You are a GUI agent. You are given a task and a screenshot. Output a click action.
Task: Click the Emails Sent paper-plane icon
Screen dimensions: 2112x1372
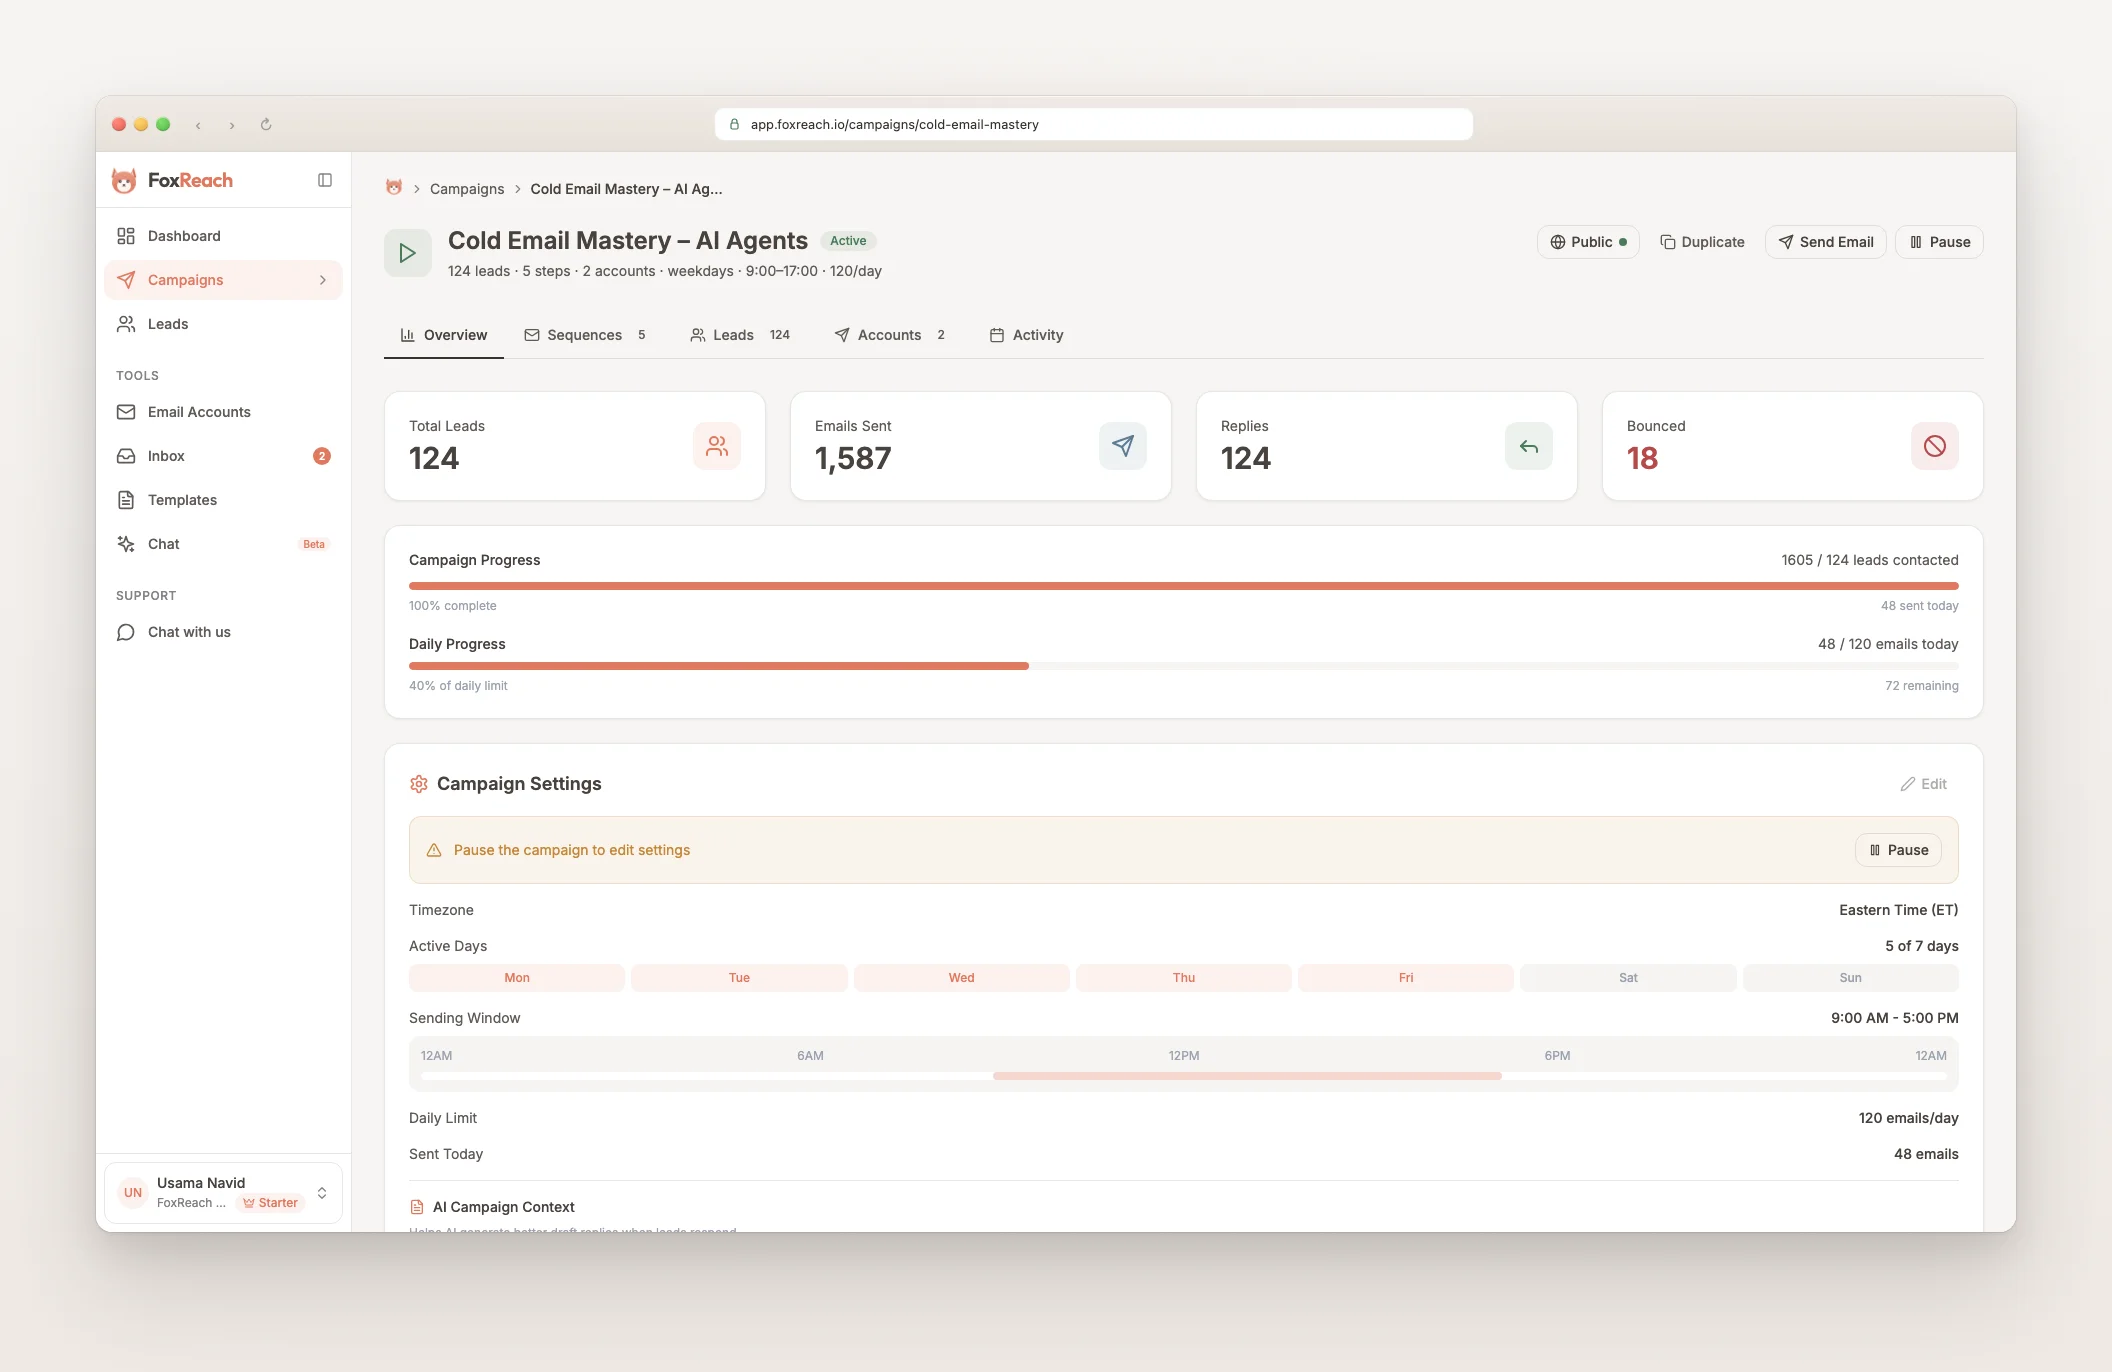1122,446
